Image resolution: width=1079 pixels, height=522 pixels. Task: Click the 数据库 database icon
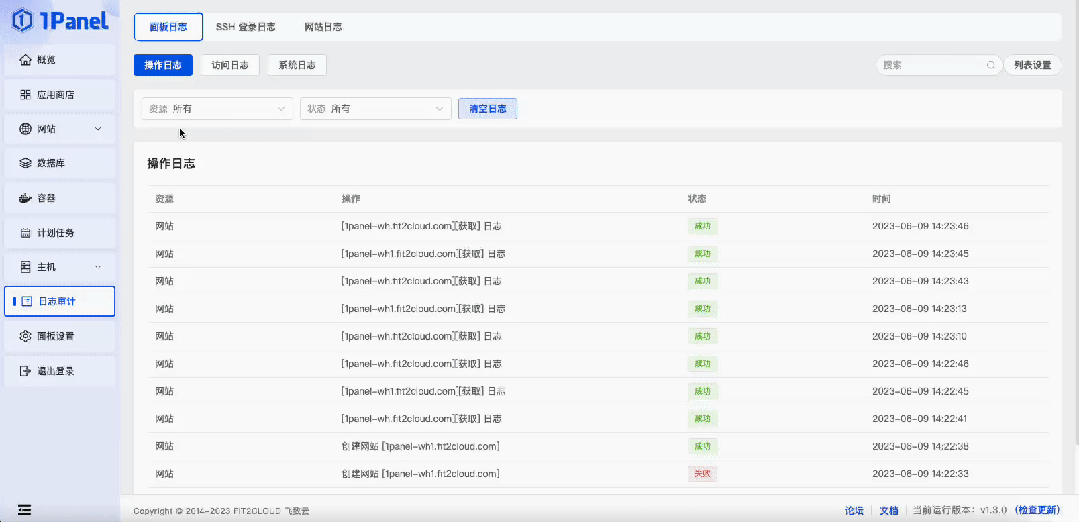(x=25, y=163)
